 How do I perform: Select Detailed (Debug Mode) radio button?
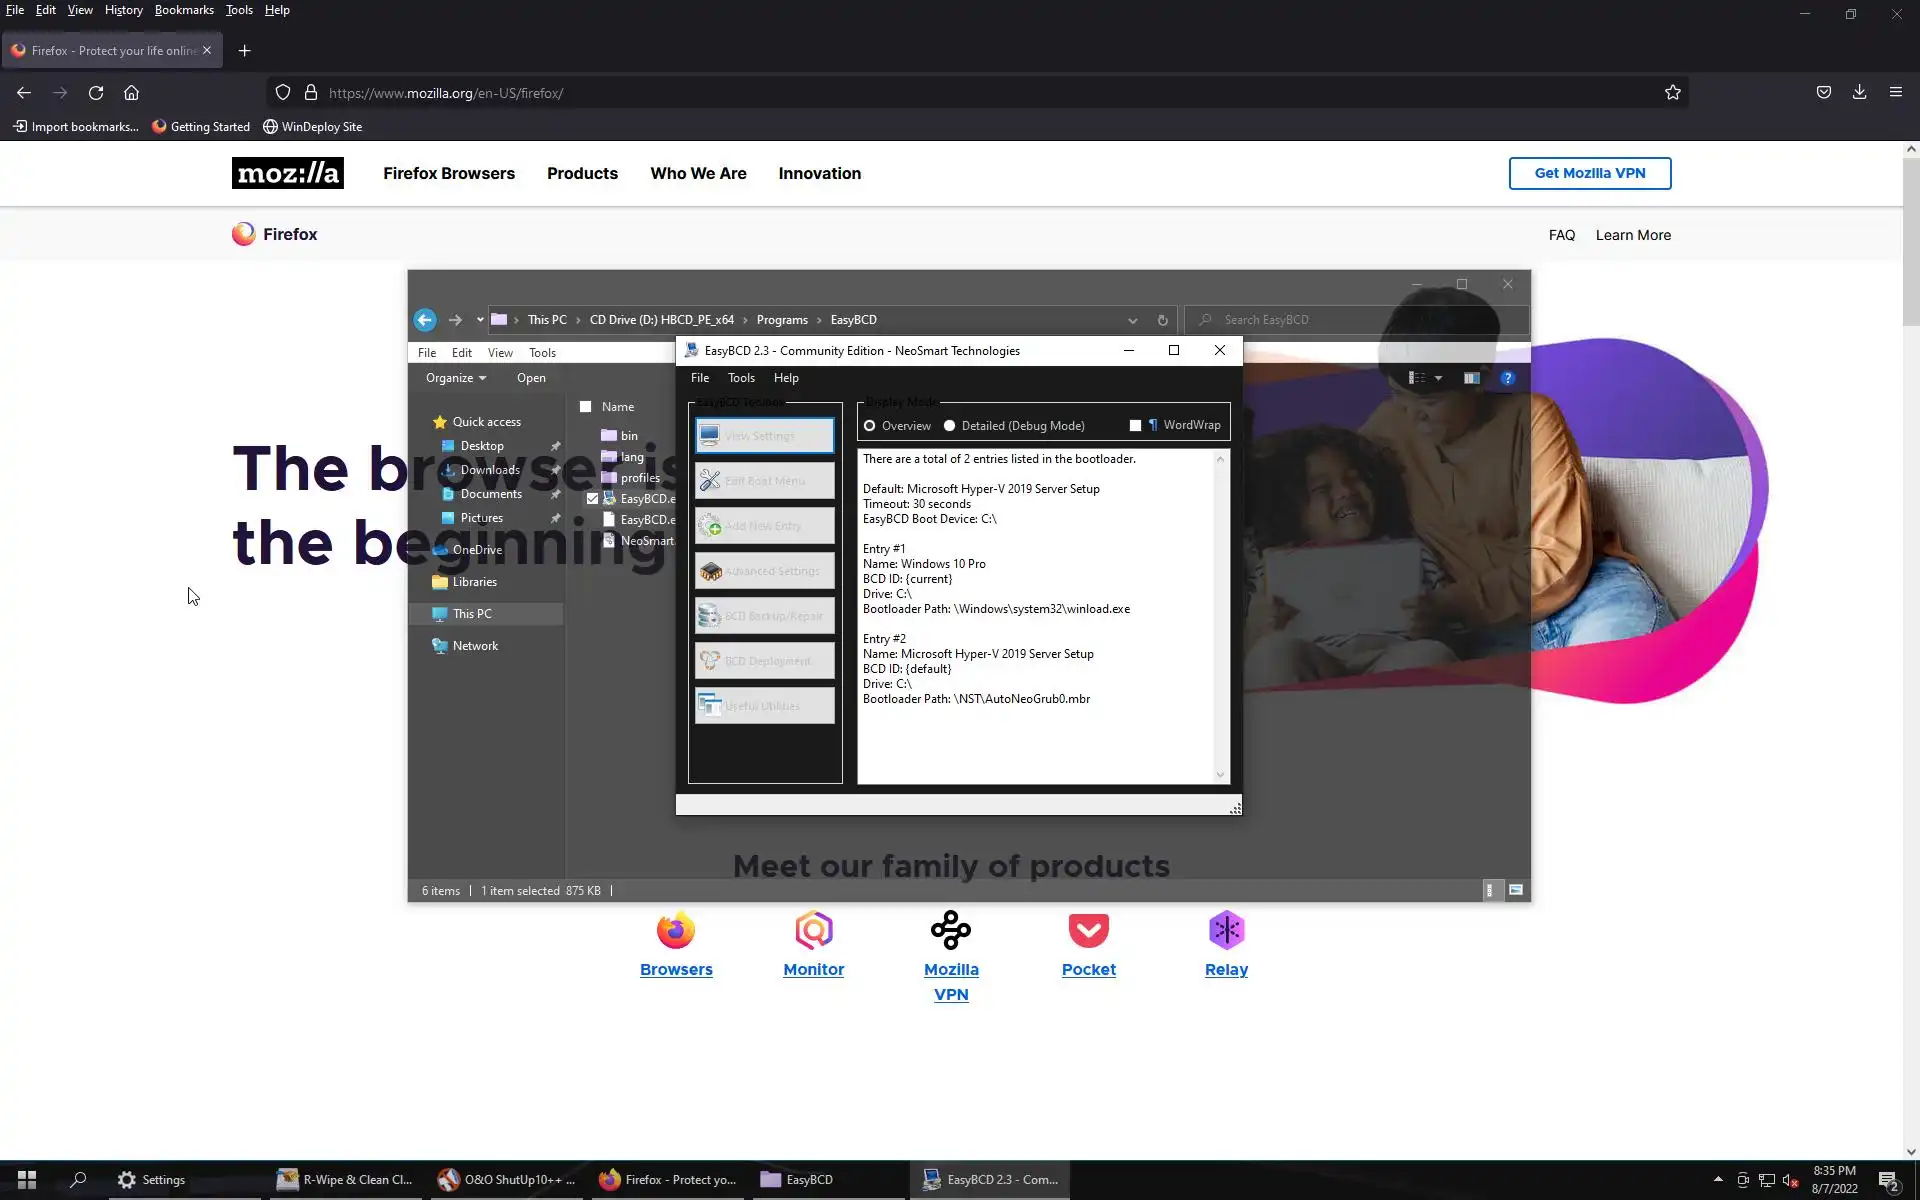click(950, 426)
